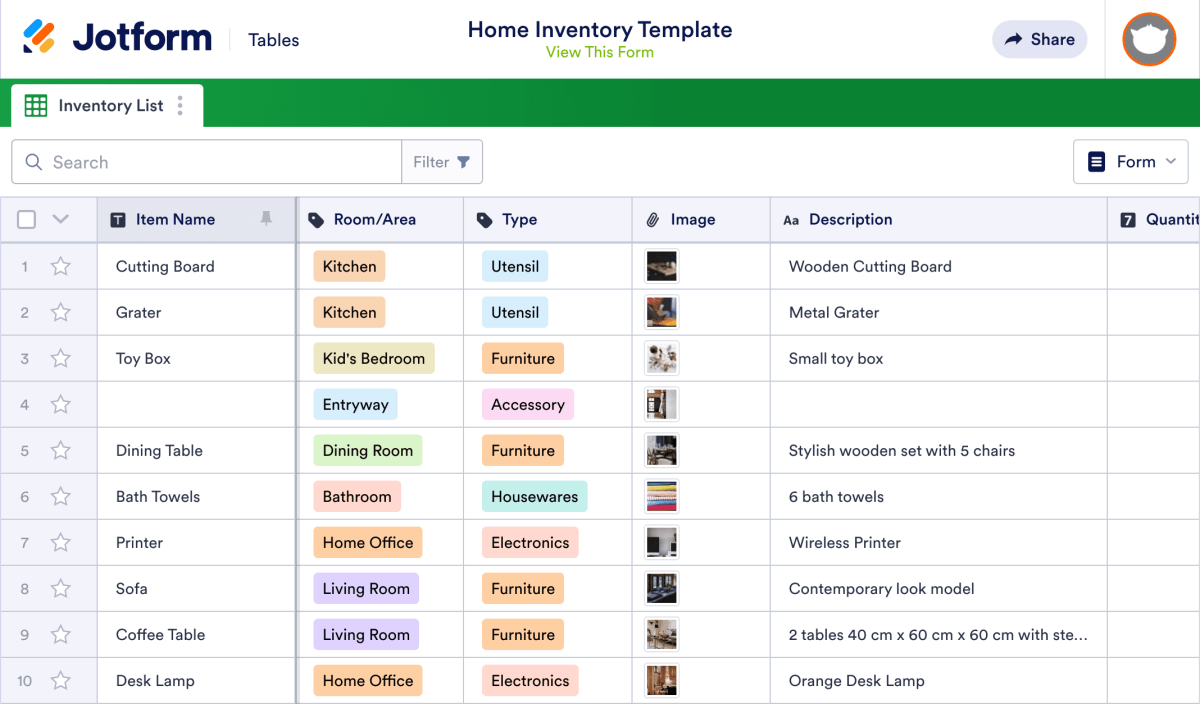Open the Filter options
The width and height of the screenshot is (1200, 704).
(x=442, y=161)
